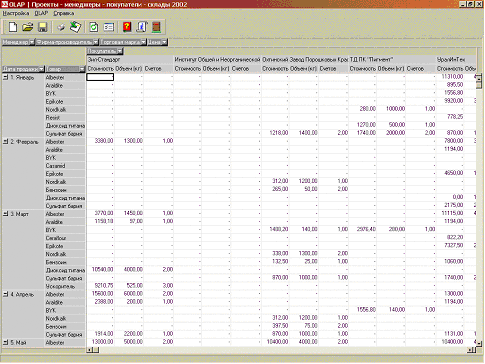Open the Цена filter dropdown arrow
485x364 pixels.
164,42
